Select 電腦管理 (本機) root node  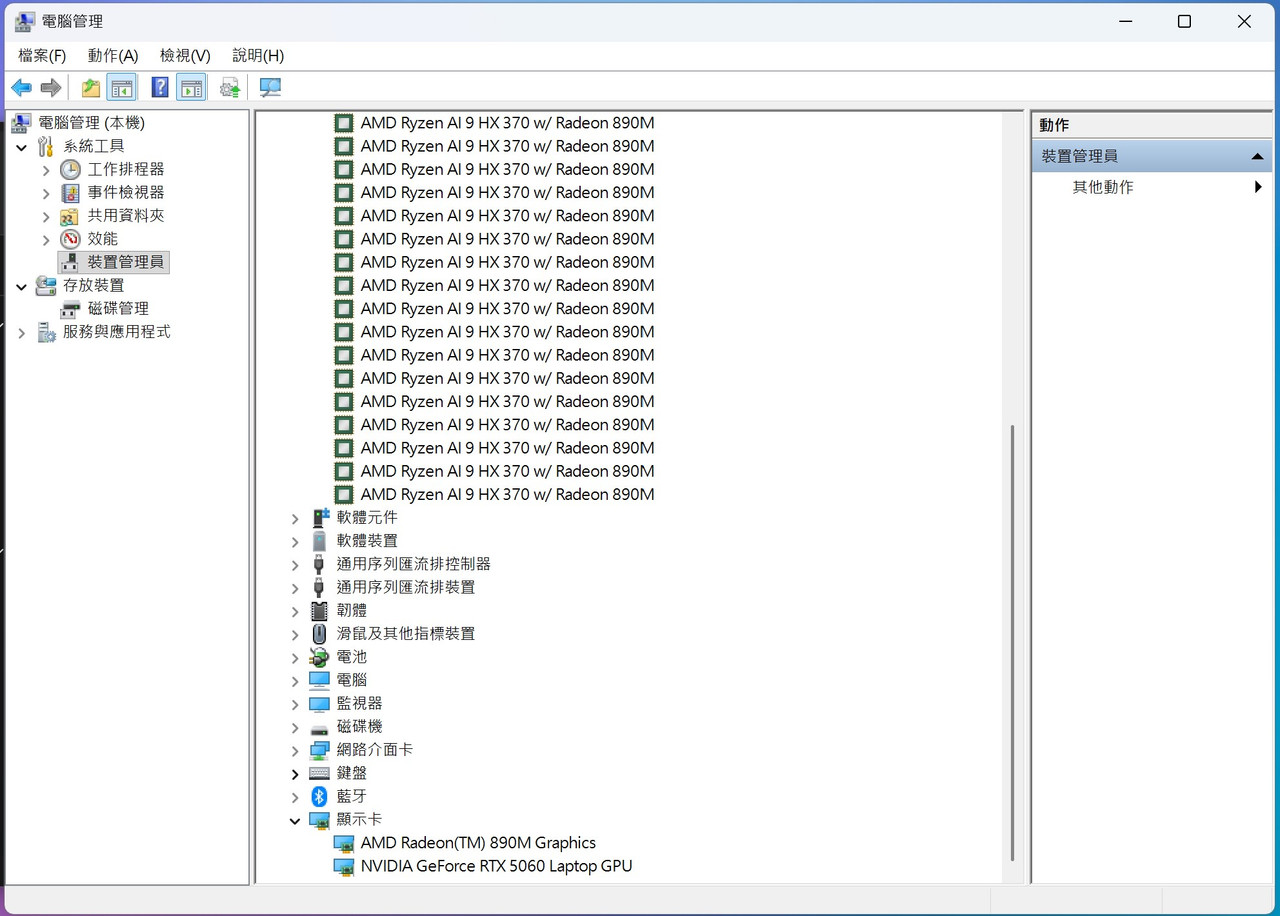click(91, 123)
